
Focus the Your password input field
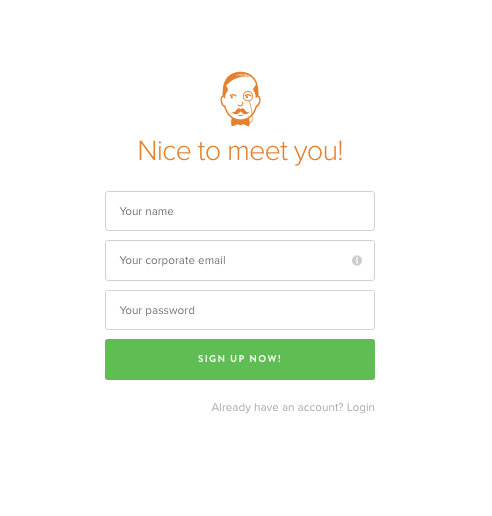240,310
